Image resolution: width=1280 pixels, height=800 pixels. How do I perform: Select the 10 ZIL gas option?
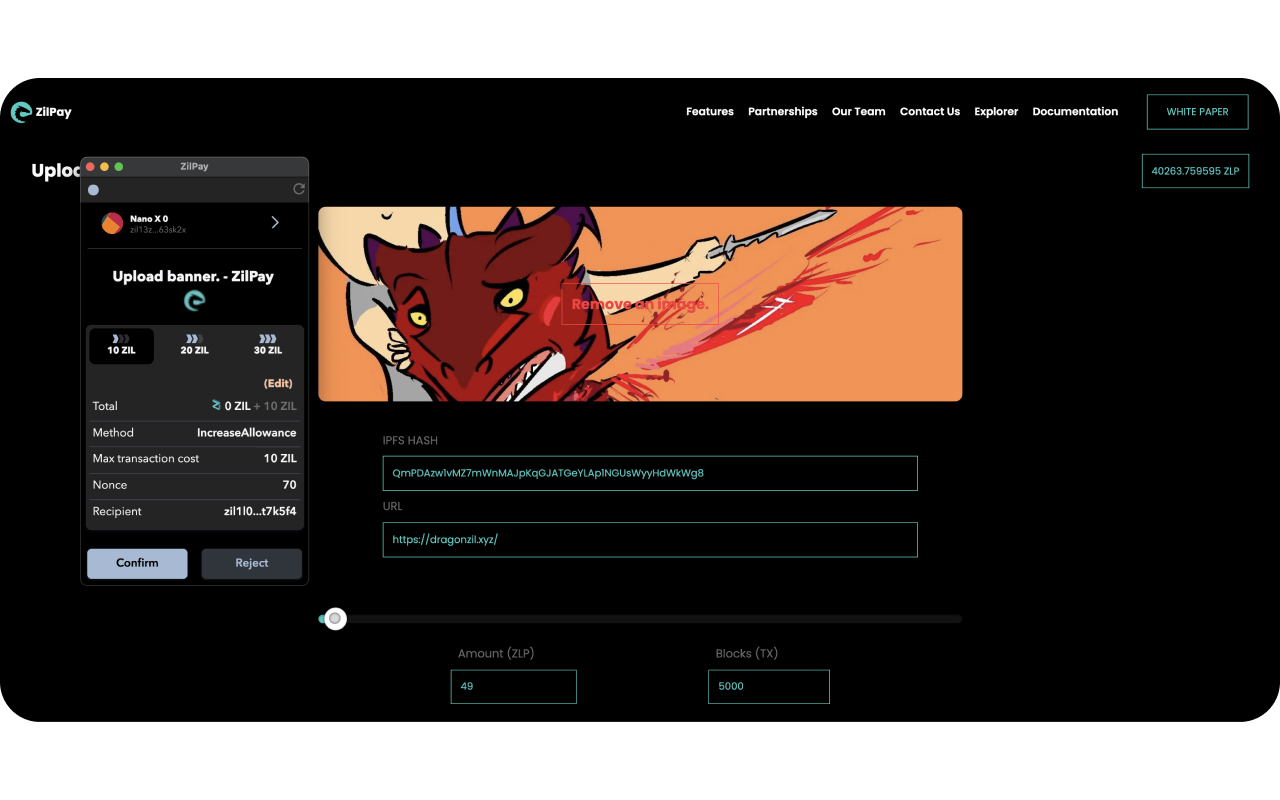click(121, 345)
